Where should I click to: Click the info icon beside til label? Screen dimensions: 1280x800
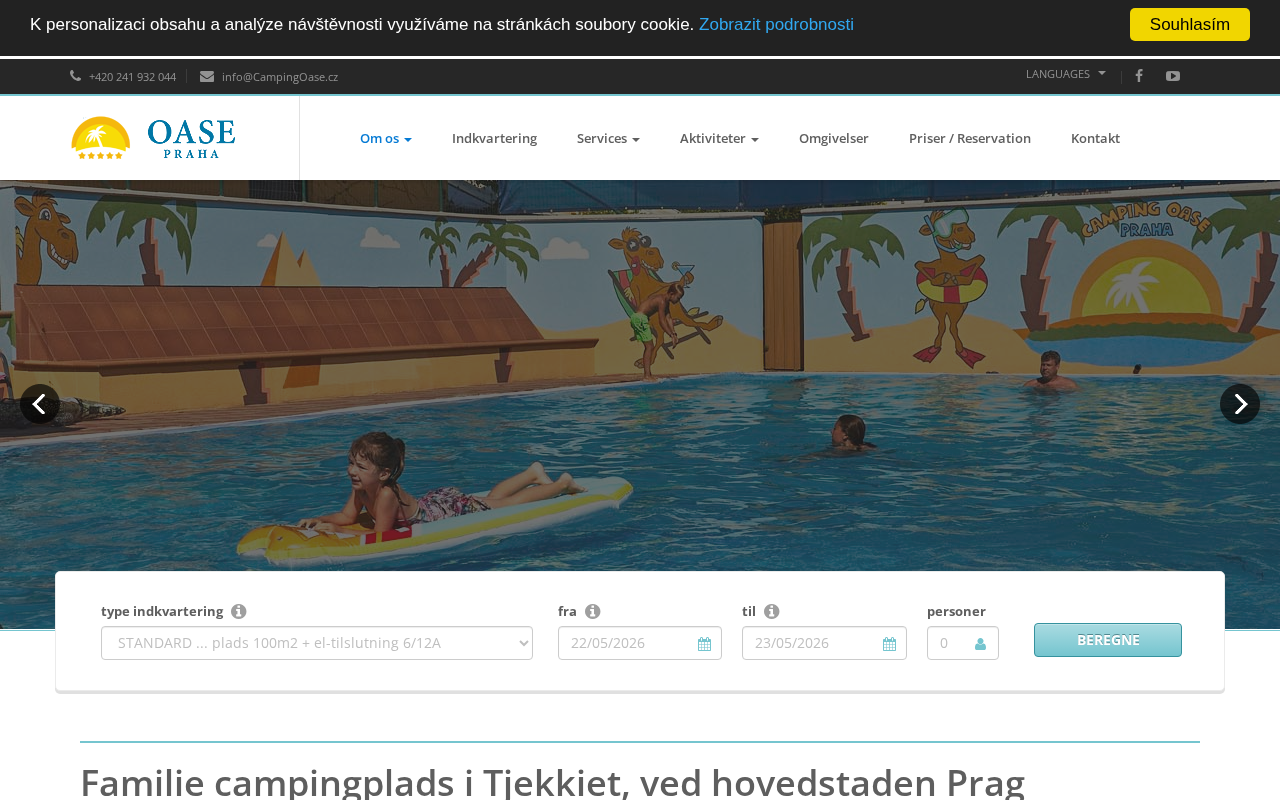pos(772,611)
